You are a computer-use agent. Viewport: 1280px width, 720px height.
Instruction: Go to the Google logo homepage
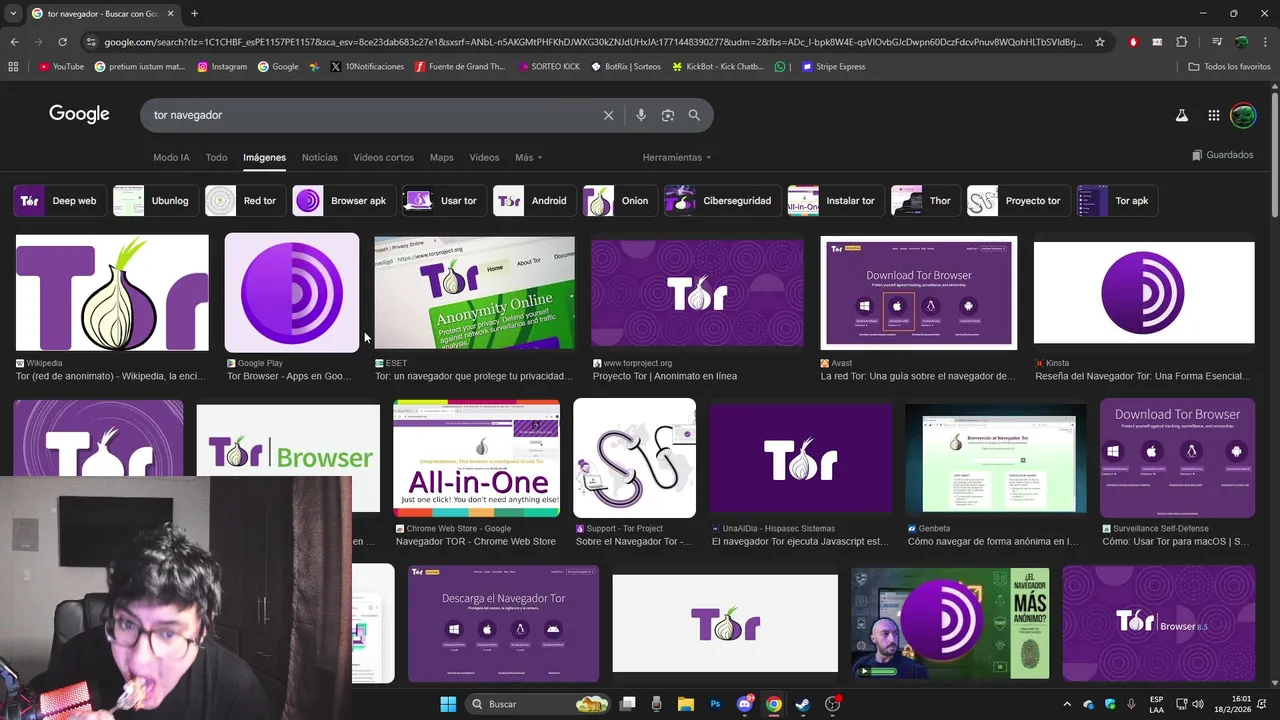(79, 114)
